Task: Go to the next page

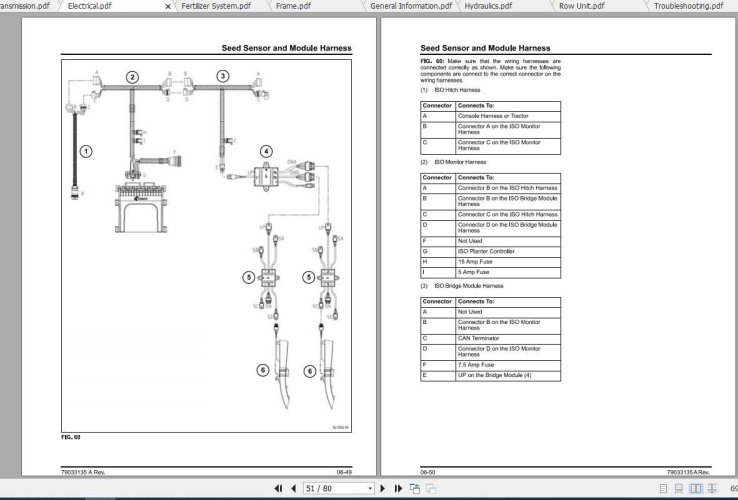Action: pos(382,489)
